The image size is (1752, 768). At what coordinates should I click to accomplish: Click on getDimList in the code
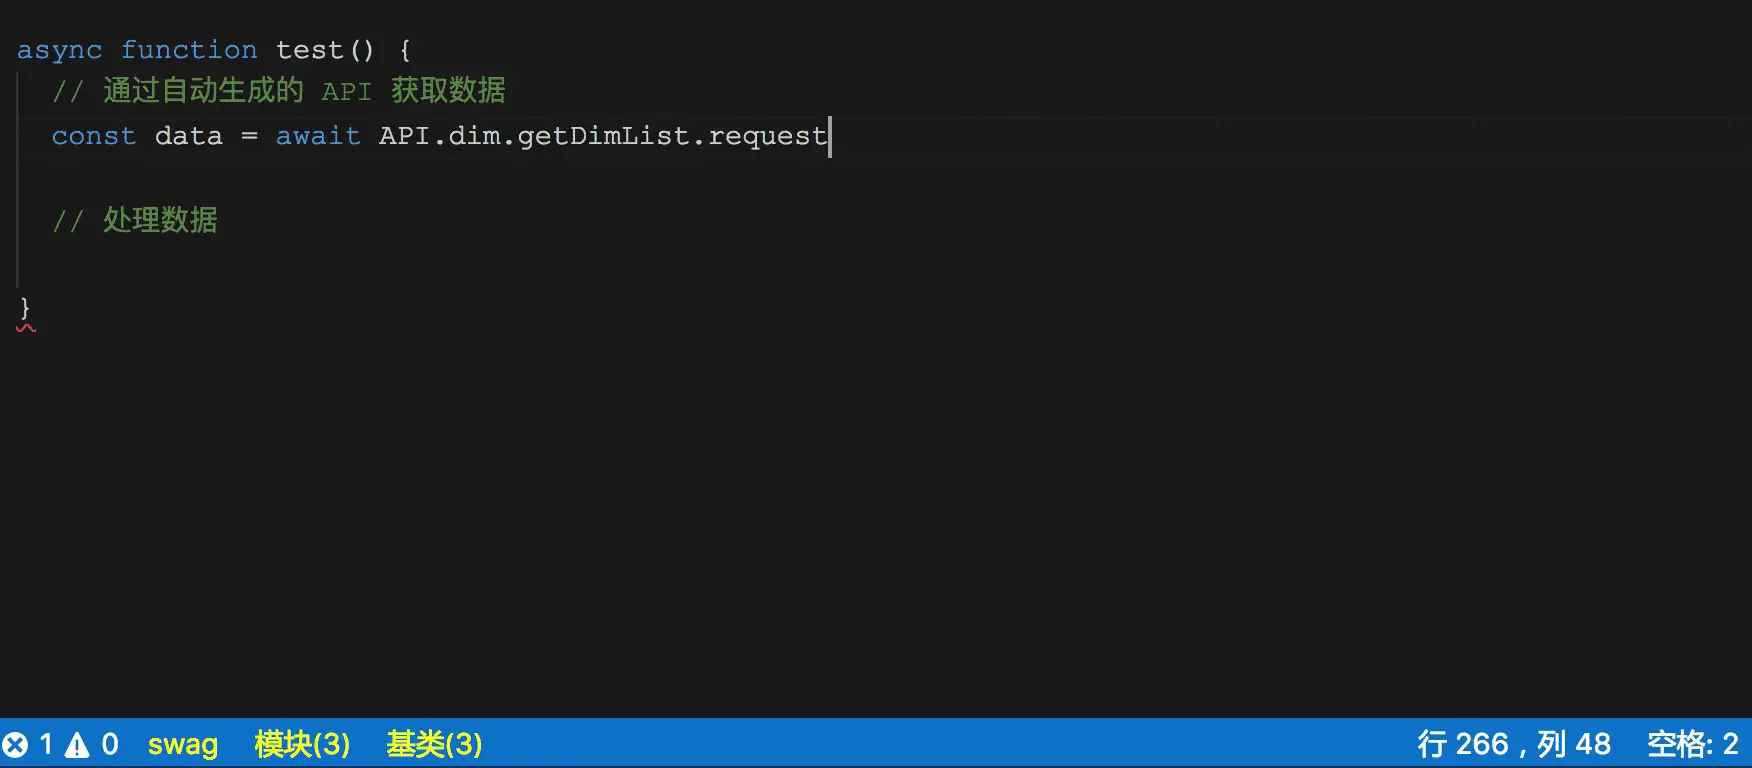[x=603, y=136]
